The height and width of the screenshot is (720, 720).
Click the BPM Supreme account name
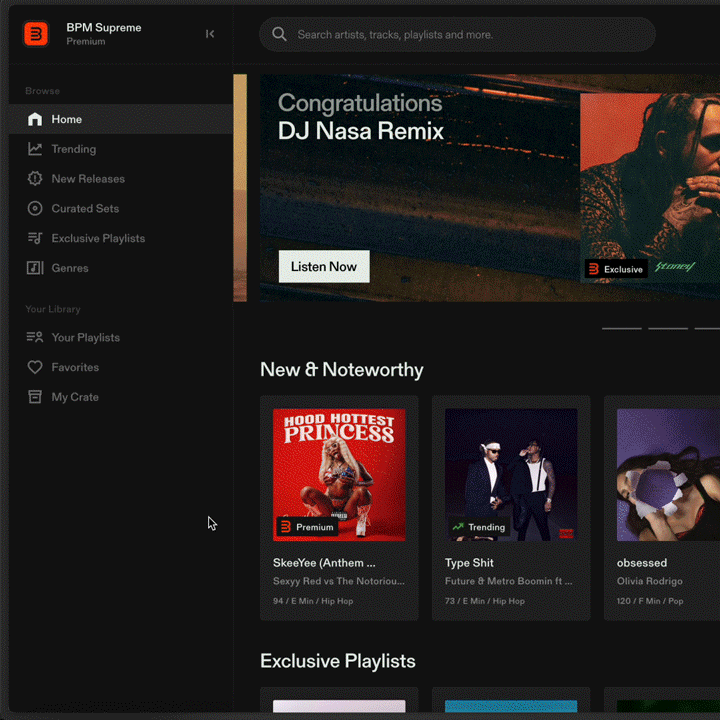click(104, 28)
